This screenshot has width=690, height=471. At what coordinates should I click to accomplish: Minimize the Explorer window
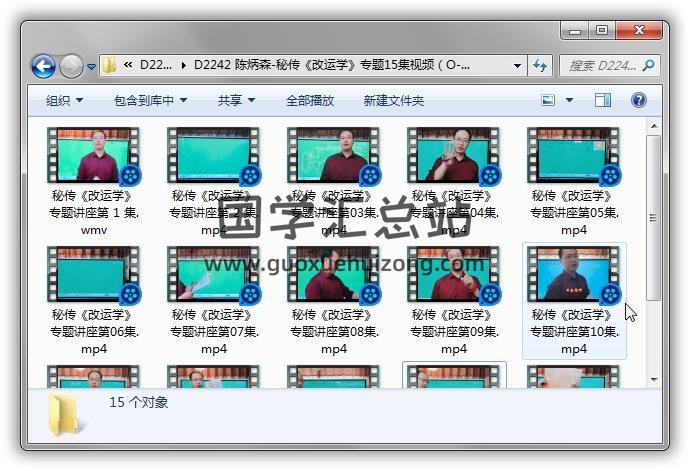click(575, 31)
